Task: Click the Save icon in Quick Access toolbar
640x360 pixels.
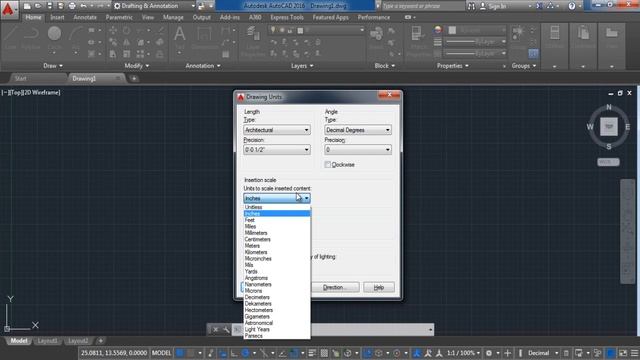Action: [49, 6]
